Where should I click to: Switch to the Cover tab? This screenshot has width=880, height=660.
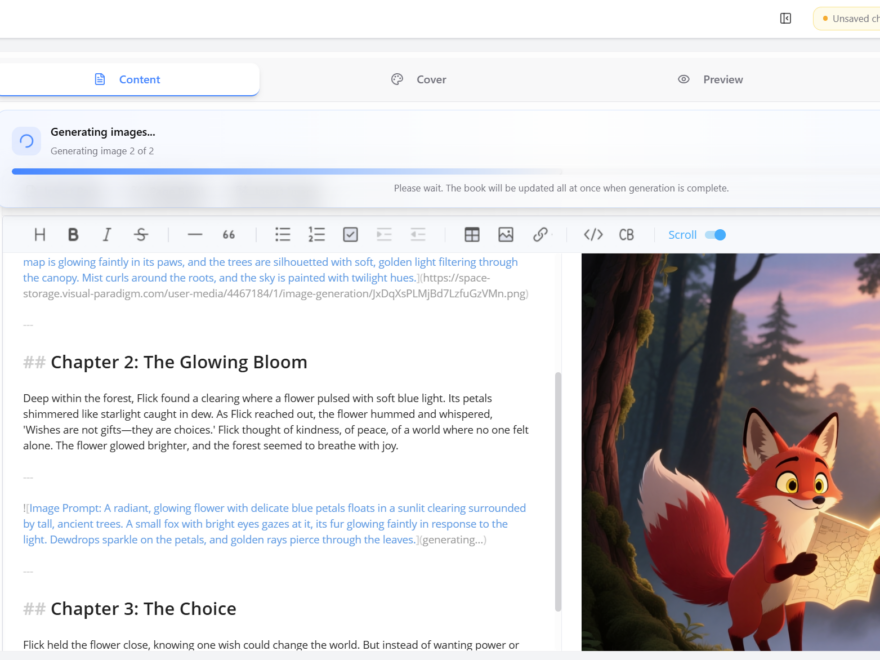coord(419,80)
